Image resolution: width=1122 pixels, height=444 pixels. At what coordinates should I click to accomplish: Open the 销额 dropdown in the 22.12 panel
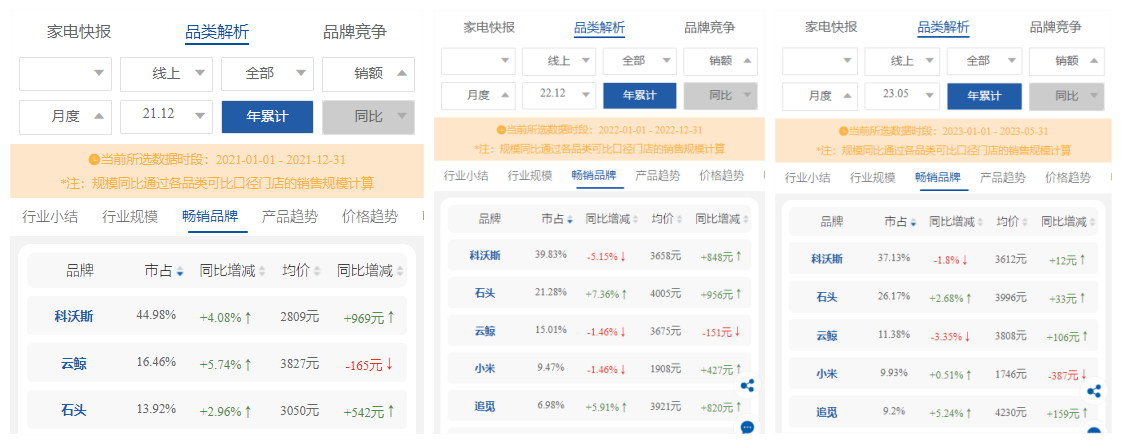[721, 62]
